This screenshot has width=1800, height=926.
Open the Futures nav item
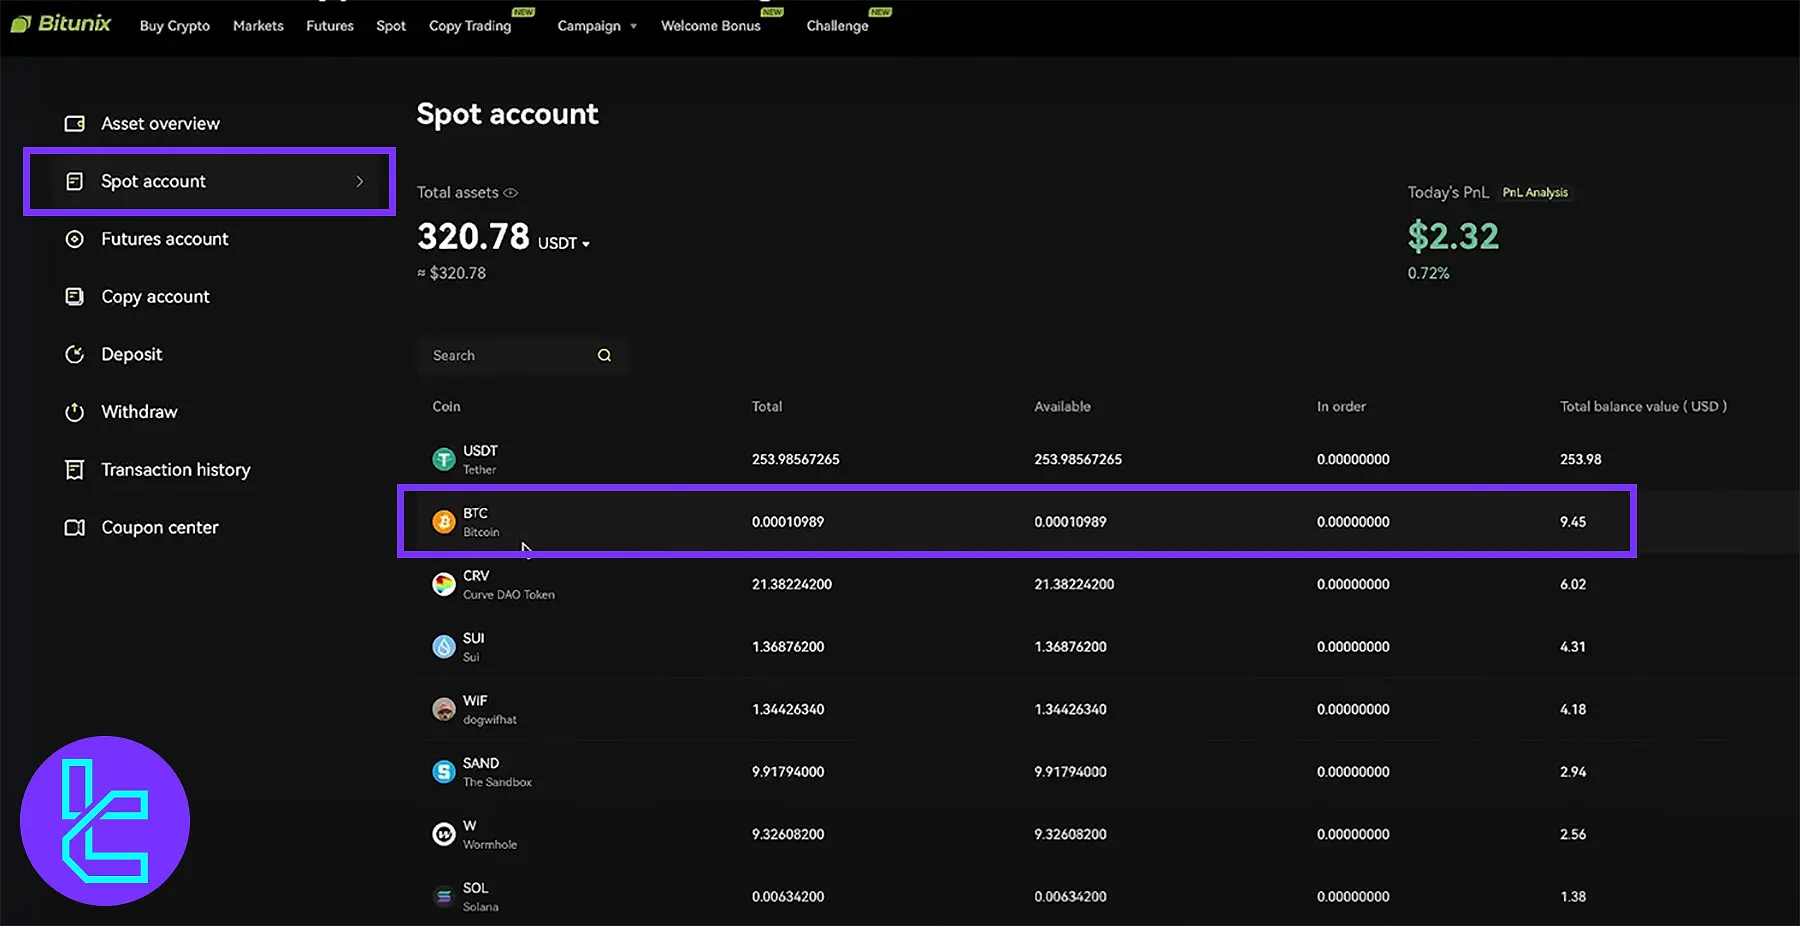pos(330,26)
